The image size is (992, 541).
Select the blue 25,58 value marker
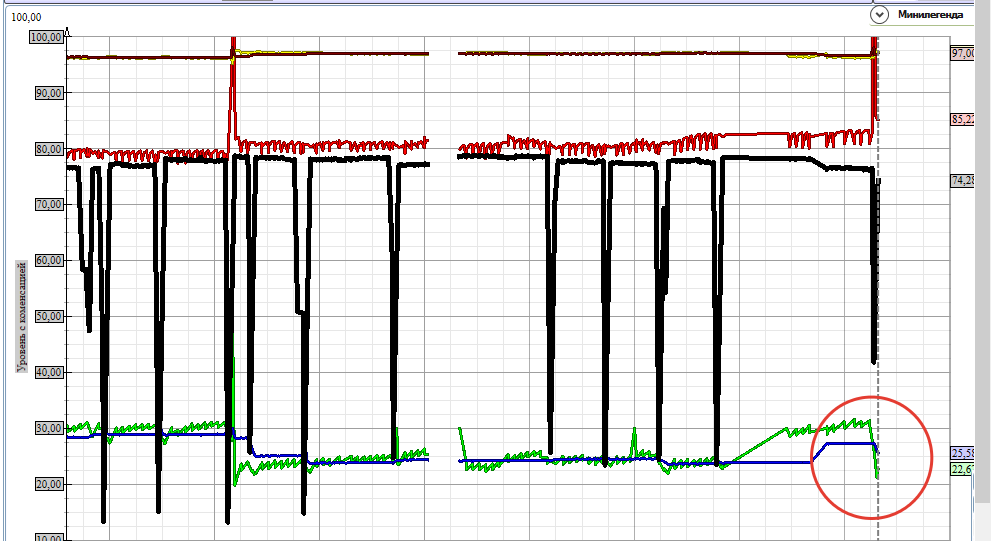click(962, 453)
